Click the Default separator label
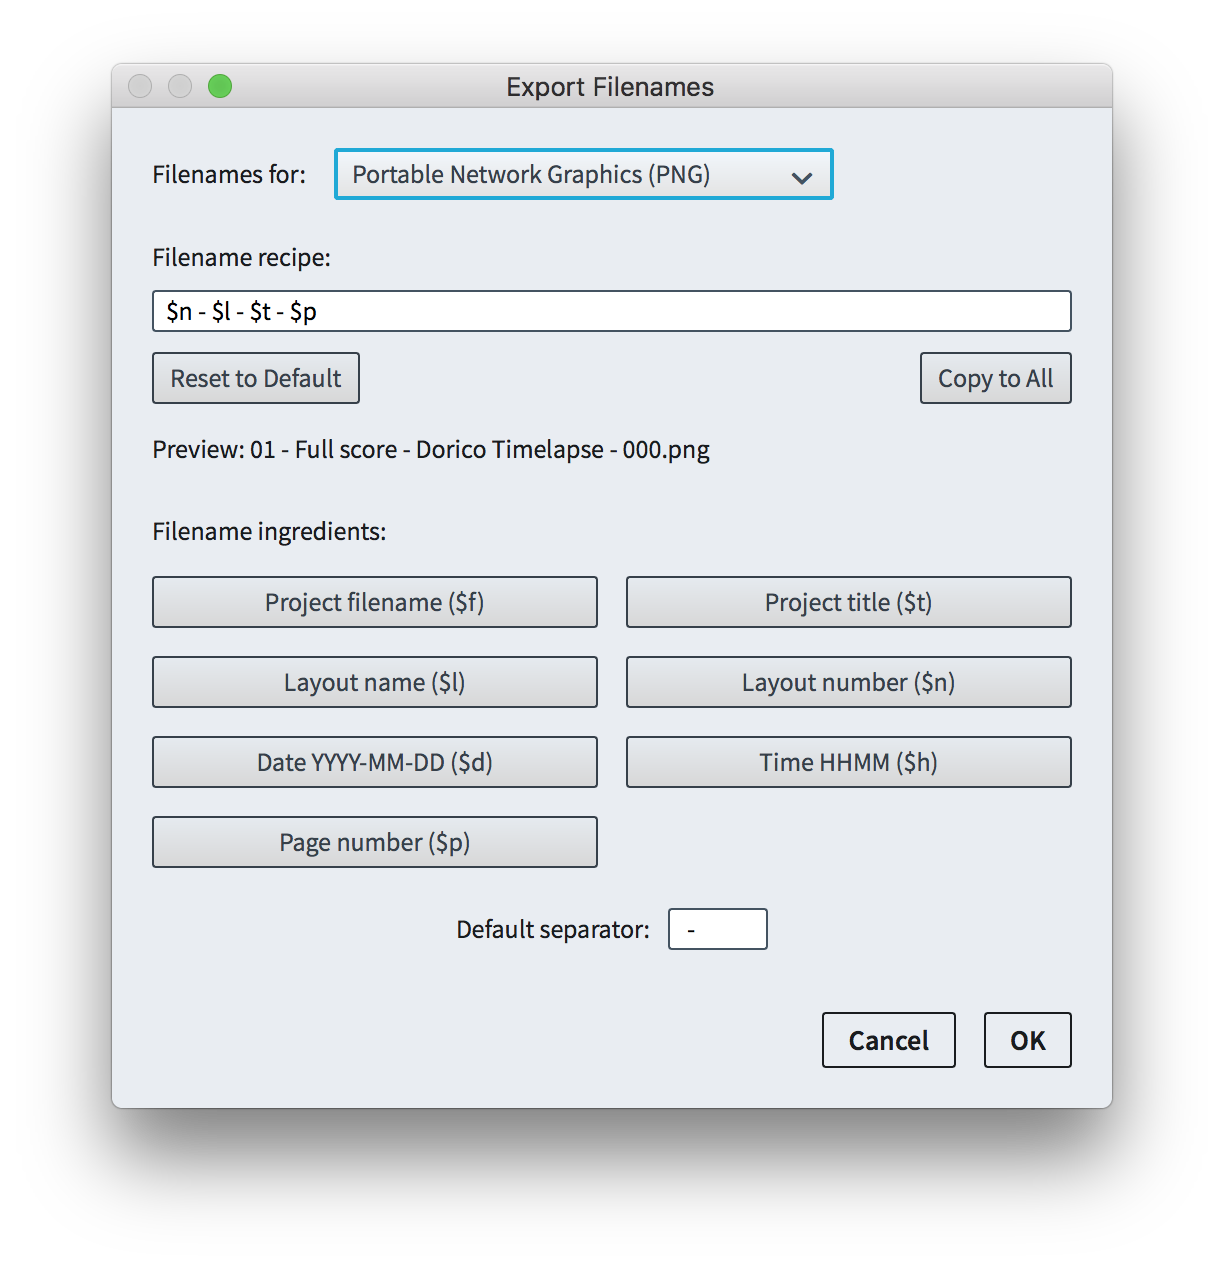Image resolution: width=1224 pixels, height=1268 pixels. click(x=553, y=930)
